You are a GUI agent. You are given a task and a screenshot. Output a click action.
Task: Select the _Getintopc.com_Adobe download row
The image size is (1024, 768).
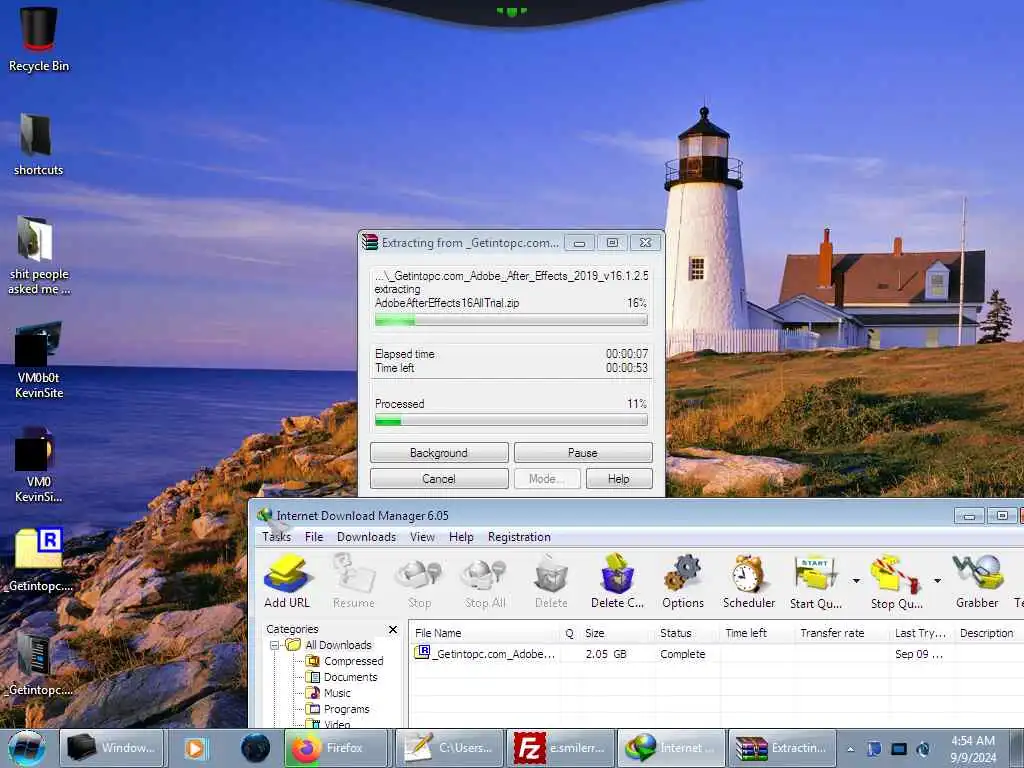[x=716, y=654]
